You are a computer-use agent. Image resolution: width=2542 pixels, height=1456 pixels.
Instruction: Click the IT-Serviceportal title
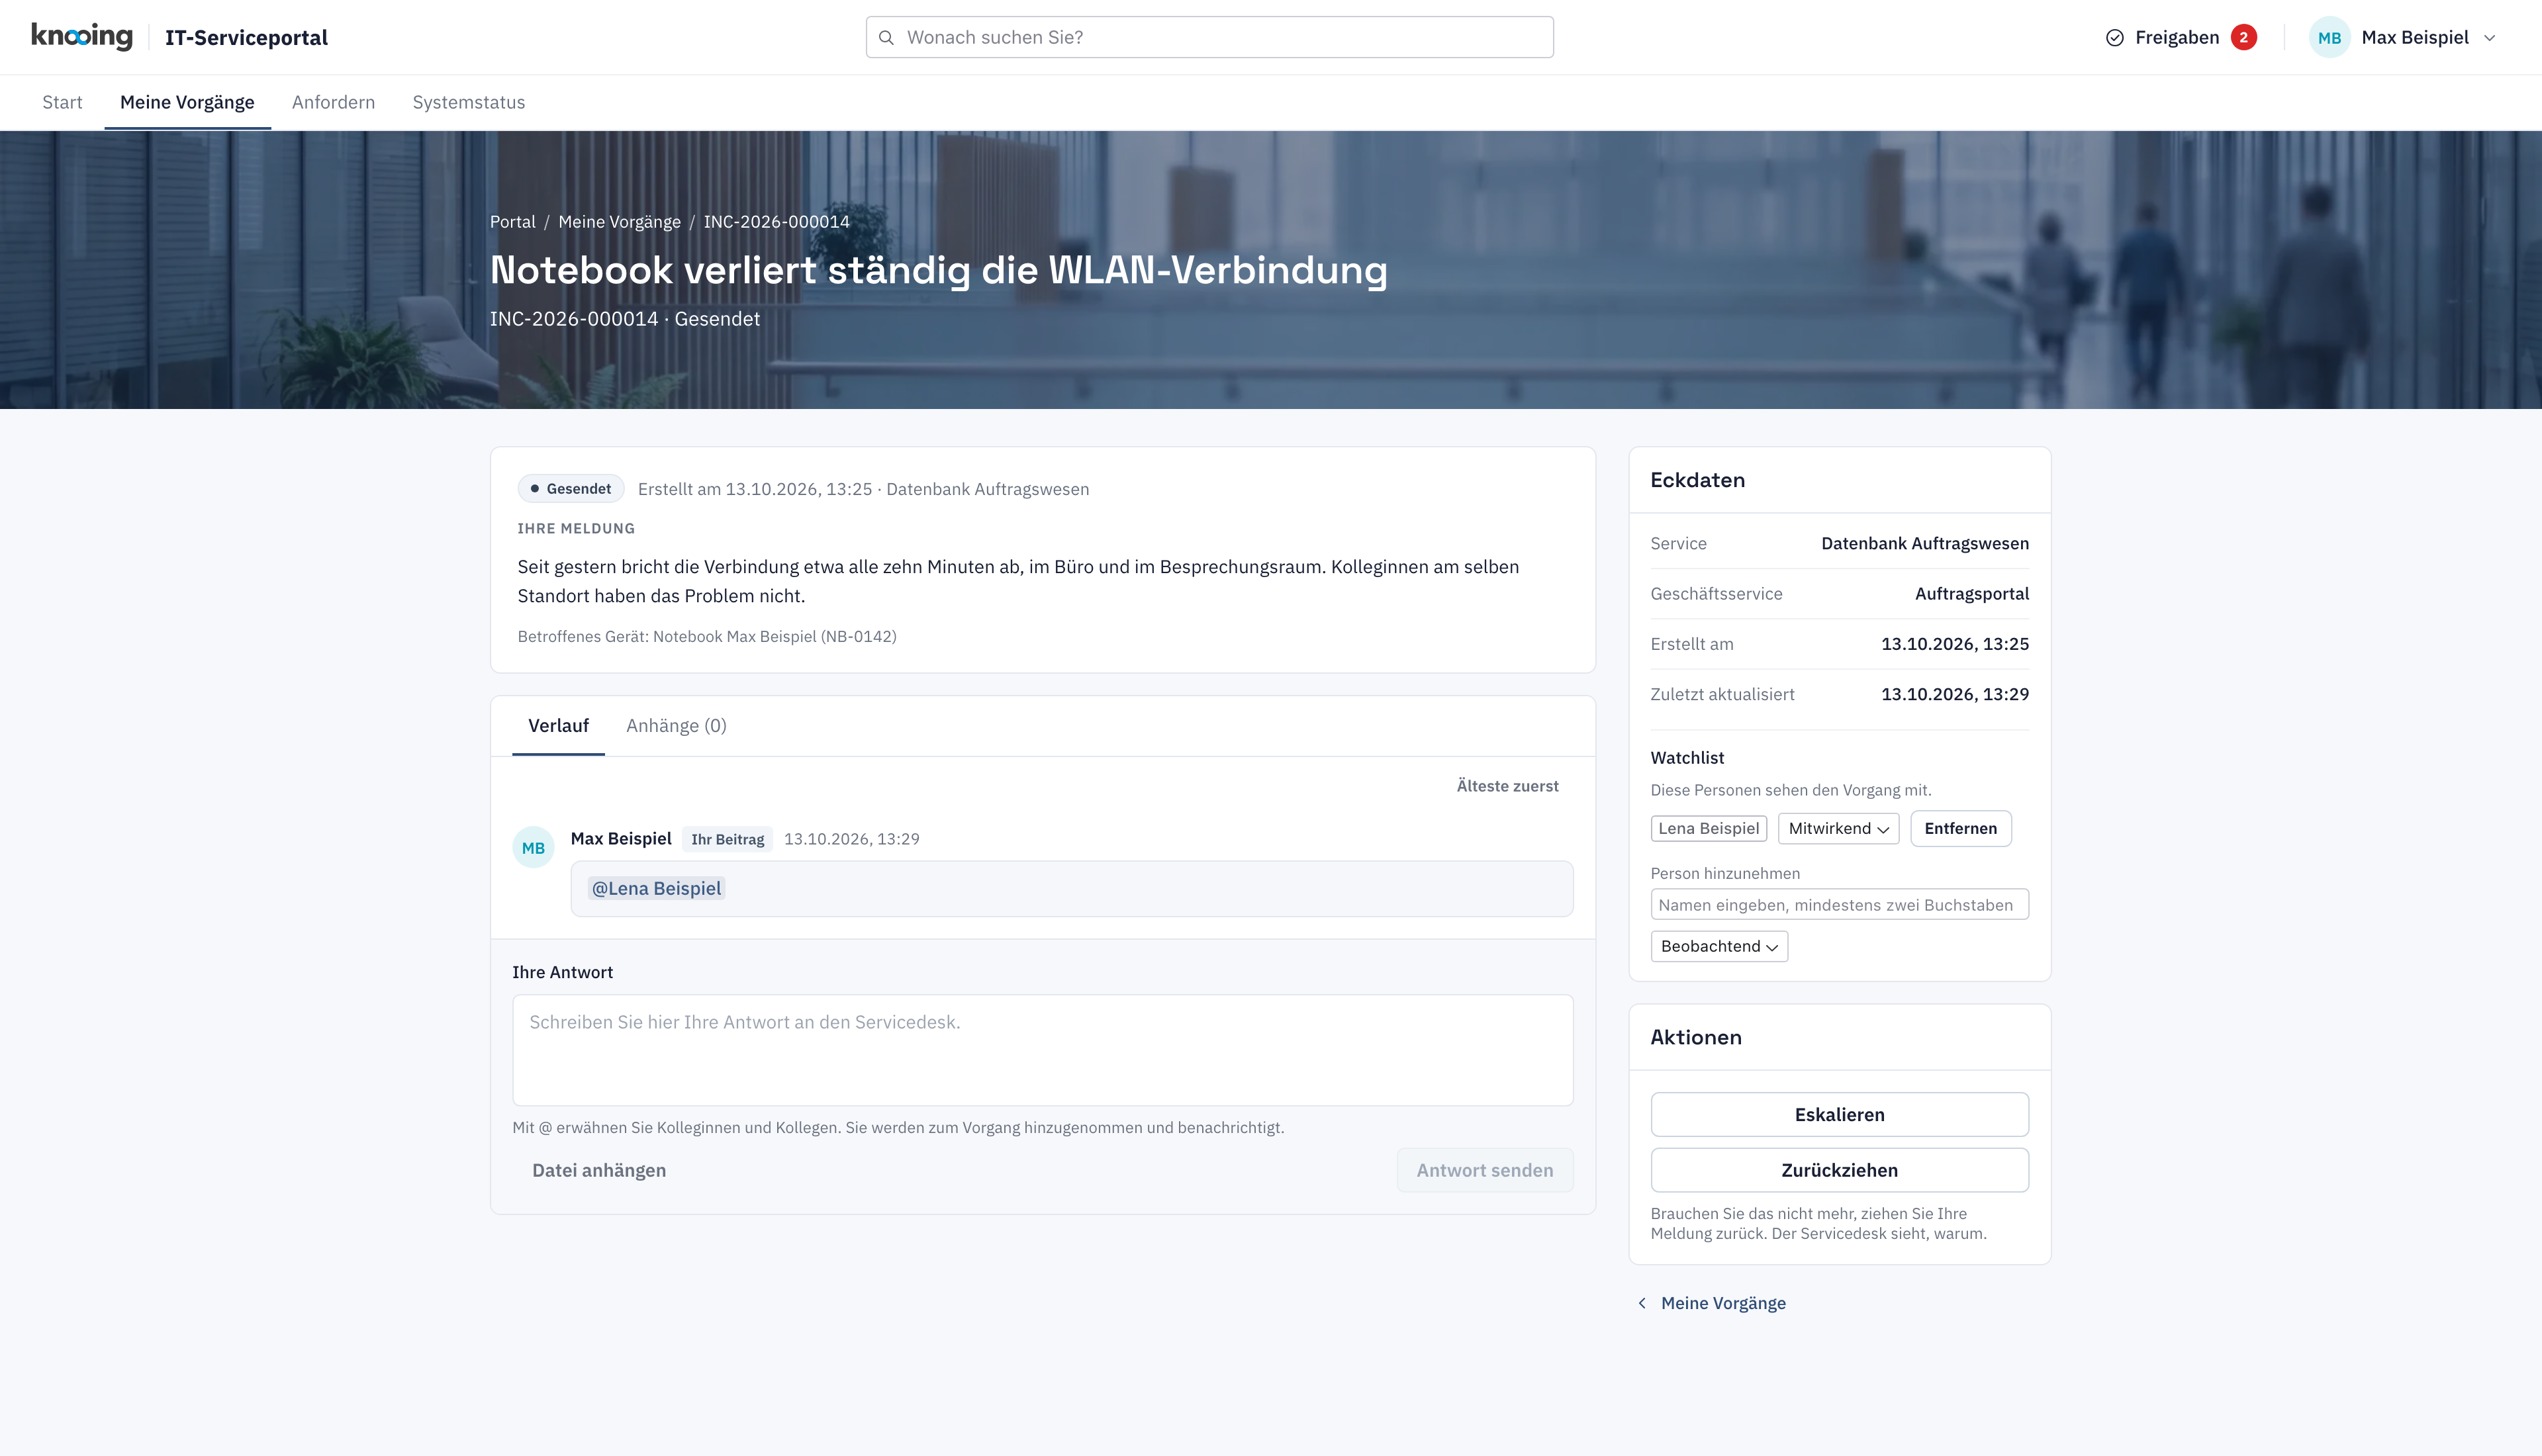point(246,37)
